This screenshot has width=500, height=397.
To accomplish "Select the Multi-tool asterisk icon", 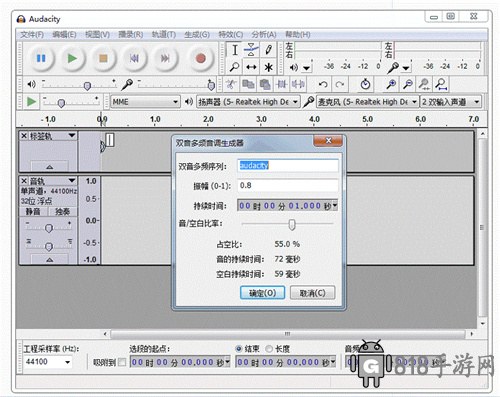I will pyautogui.click(x=268, y=67).
